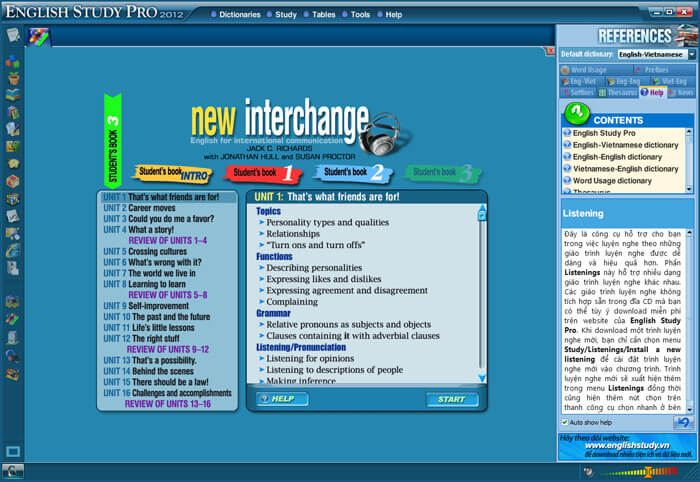The width and height of the screenshot is (700, 482).
Task: Open the Default dictionary dropdown arrow
Action: 692,54
